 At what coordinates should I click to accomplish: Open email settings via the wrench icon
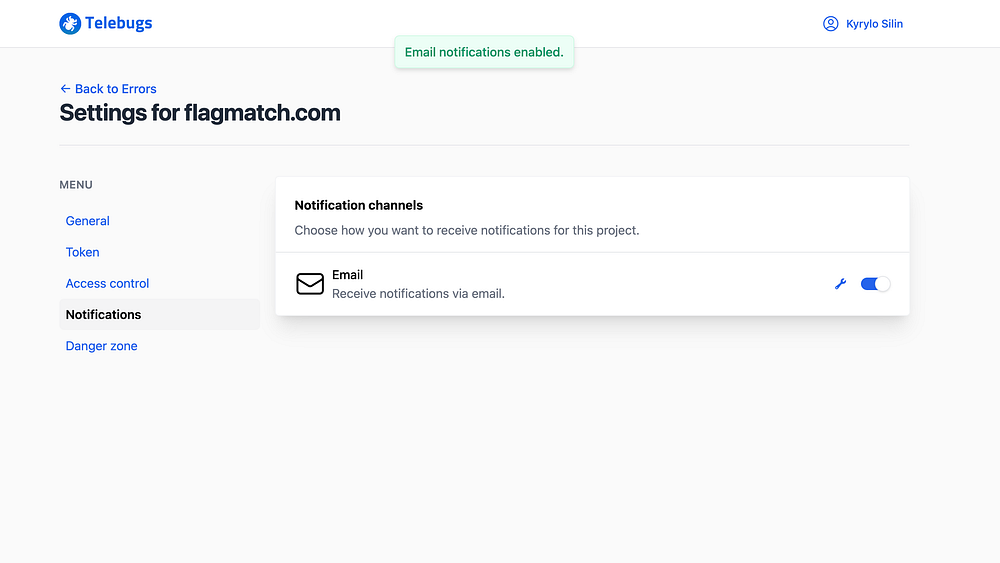click(x=840, y=284)
